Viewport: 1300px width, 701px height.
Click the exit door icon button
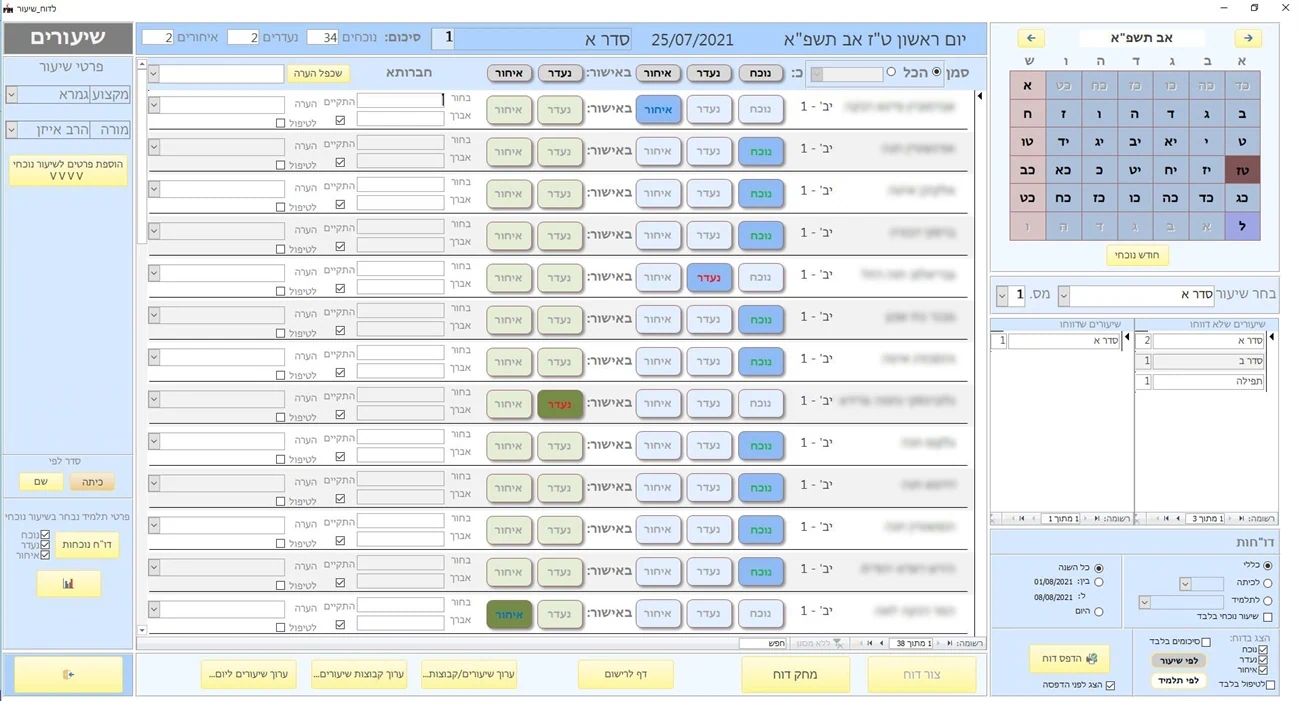(x=68, y=674)
